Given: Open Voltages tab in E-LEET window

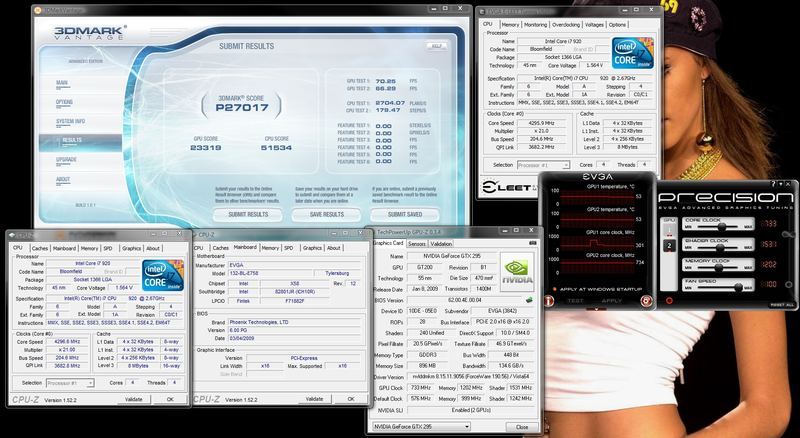Looking at the screenshot, I should 594,25.
